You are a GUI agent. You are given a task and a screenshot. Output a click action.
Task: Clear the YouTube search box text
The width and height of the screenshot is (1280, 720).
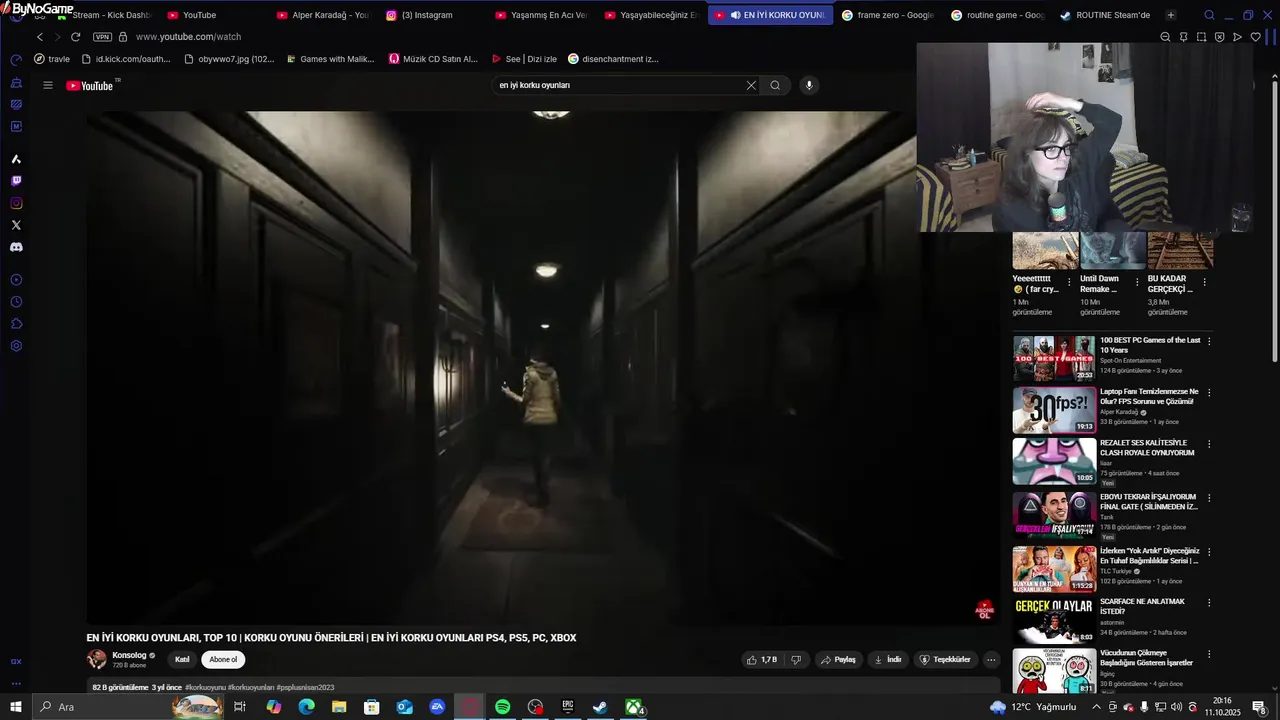click(751, 85)
